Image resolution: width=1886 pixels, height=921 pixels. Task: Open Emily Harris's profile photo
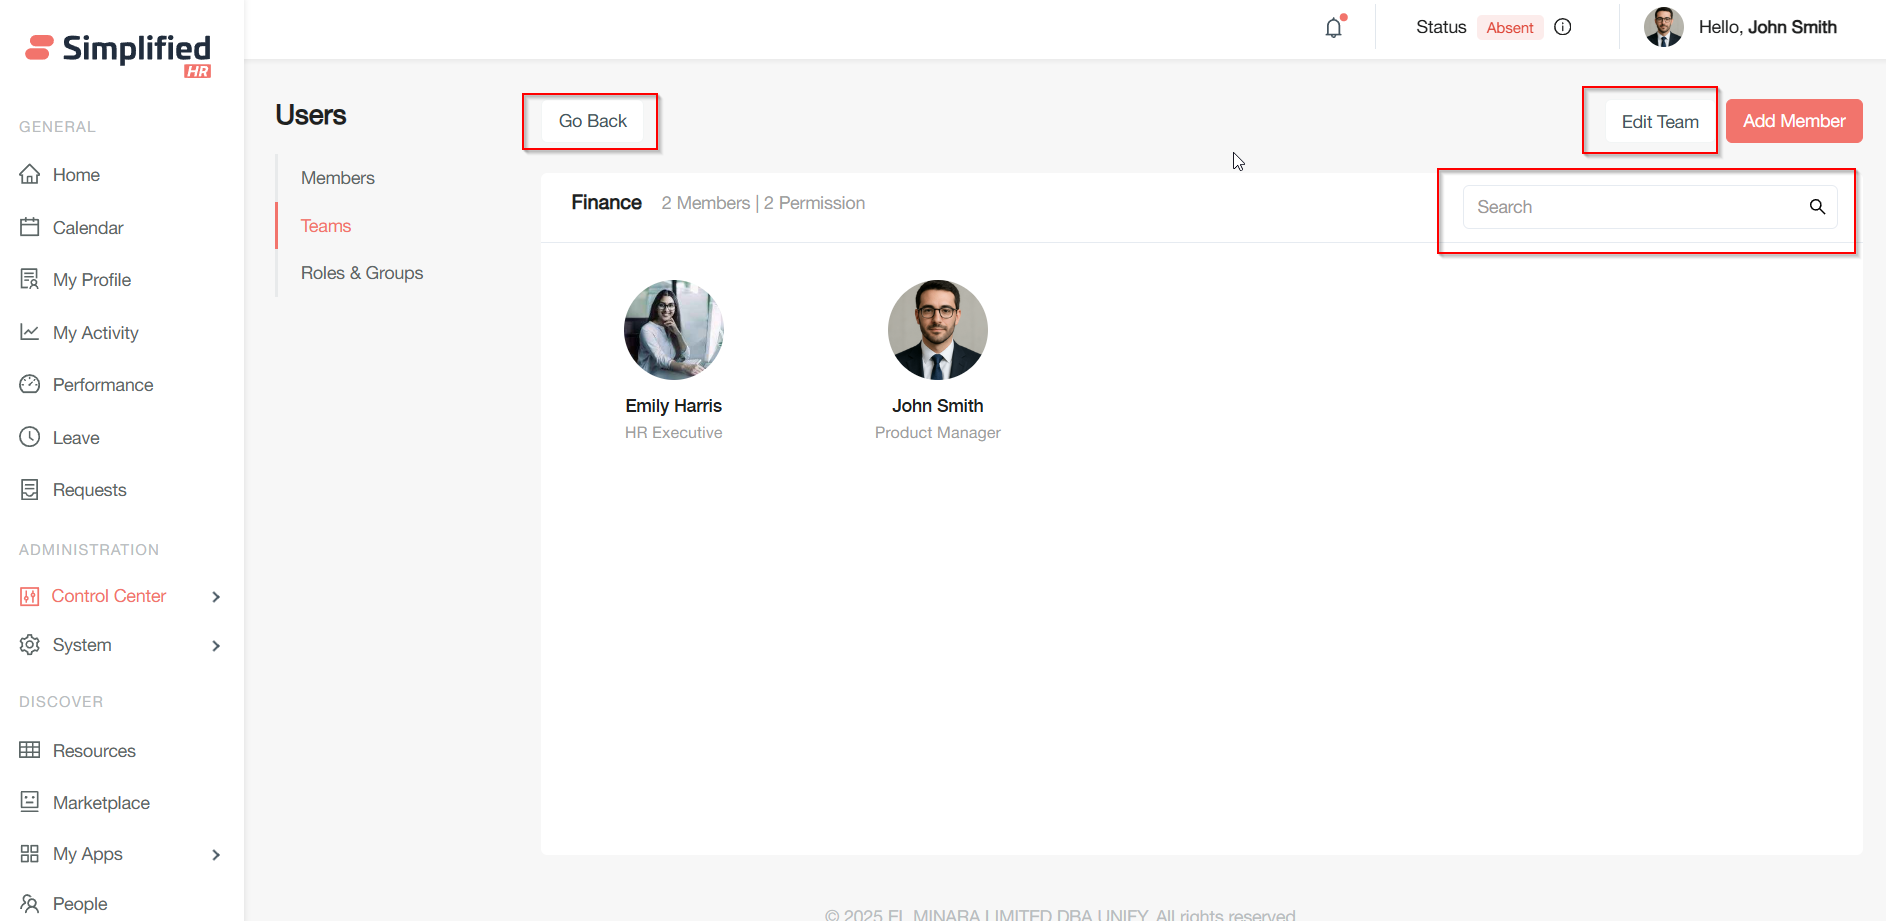(x=674, y=330)
